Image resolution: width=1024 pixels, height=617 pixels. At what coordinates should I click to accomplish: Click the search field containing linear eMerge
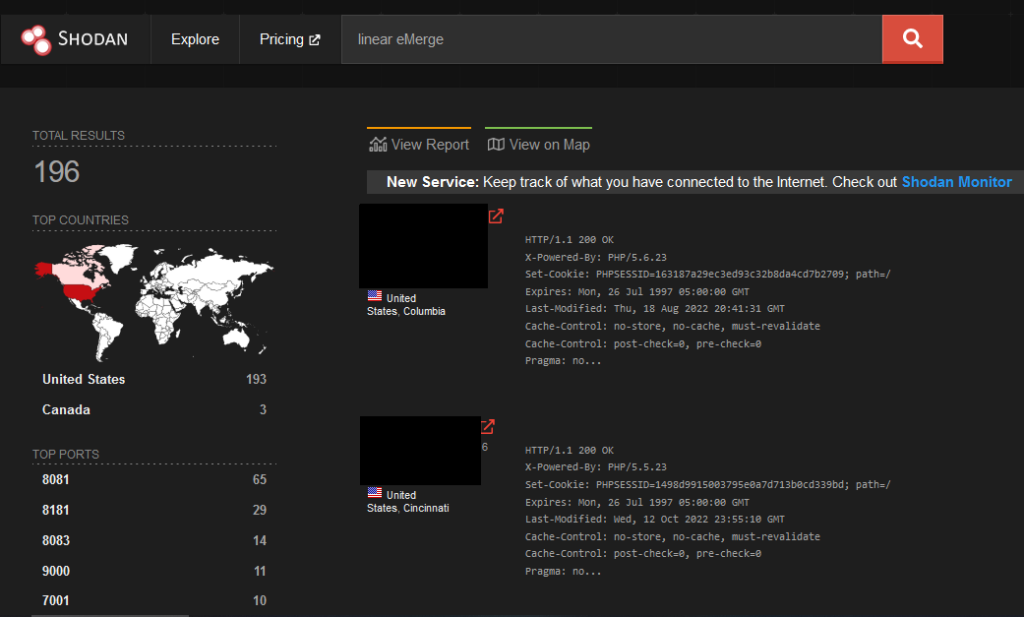[610, 39]
